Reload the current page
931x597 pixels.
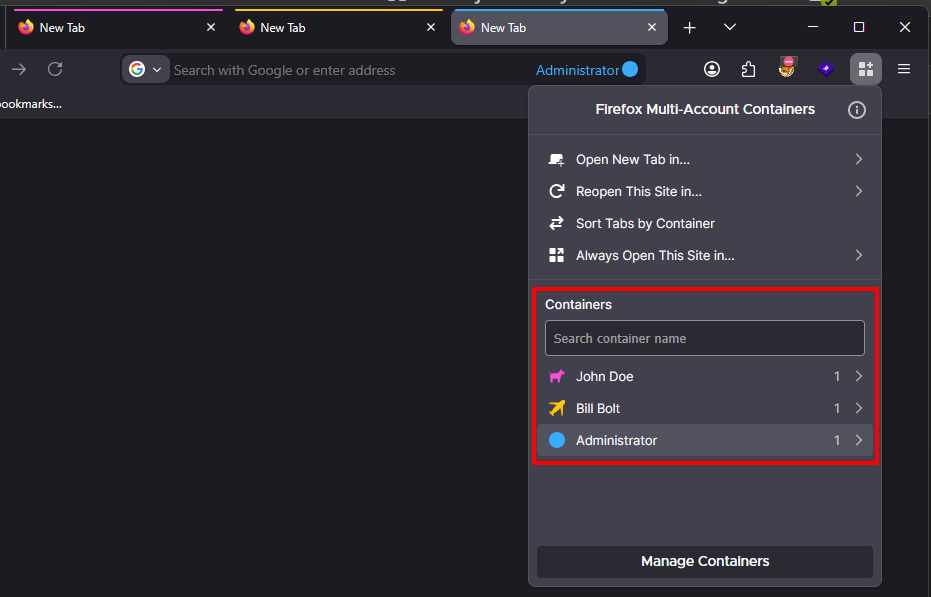55,70
